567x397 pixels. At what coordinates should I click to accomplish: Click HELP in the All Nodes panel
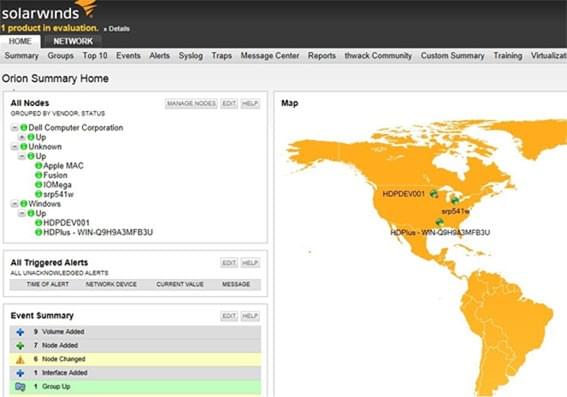click(x=250, y=103)
